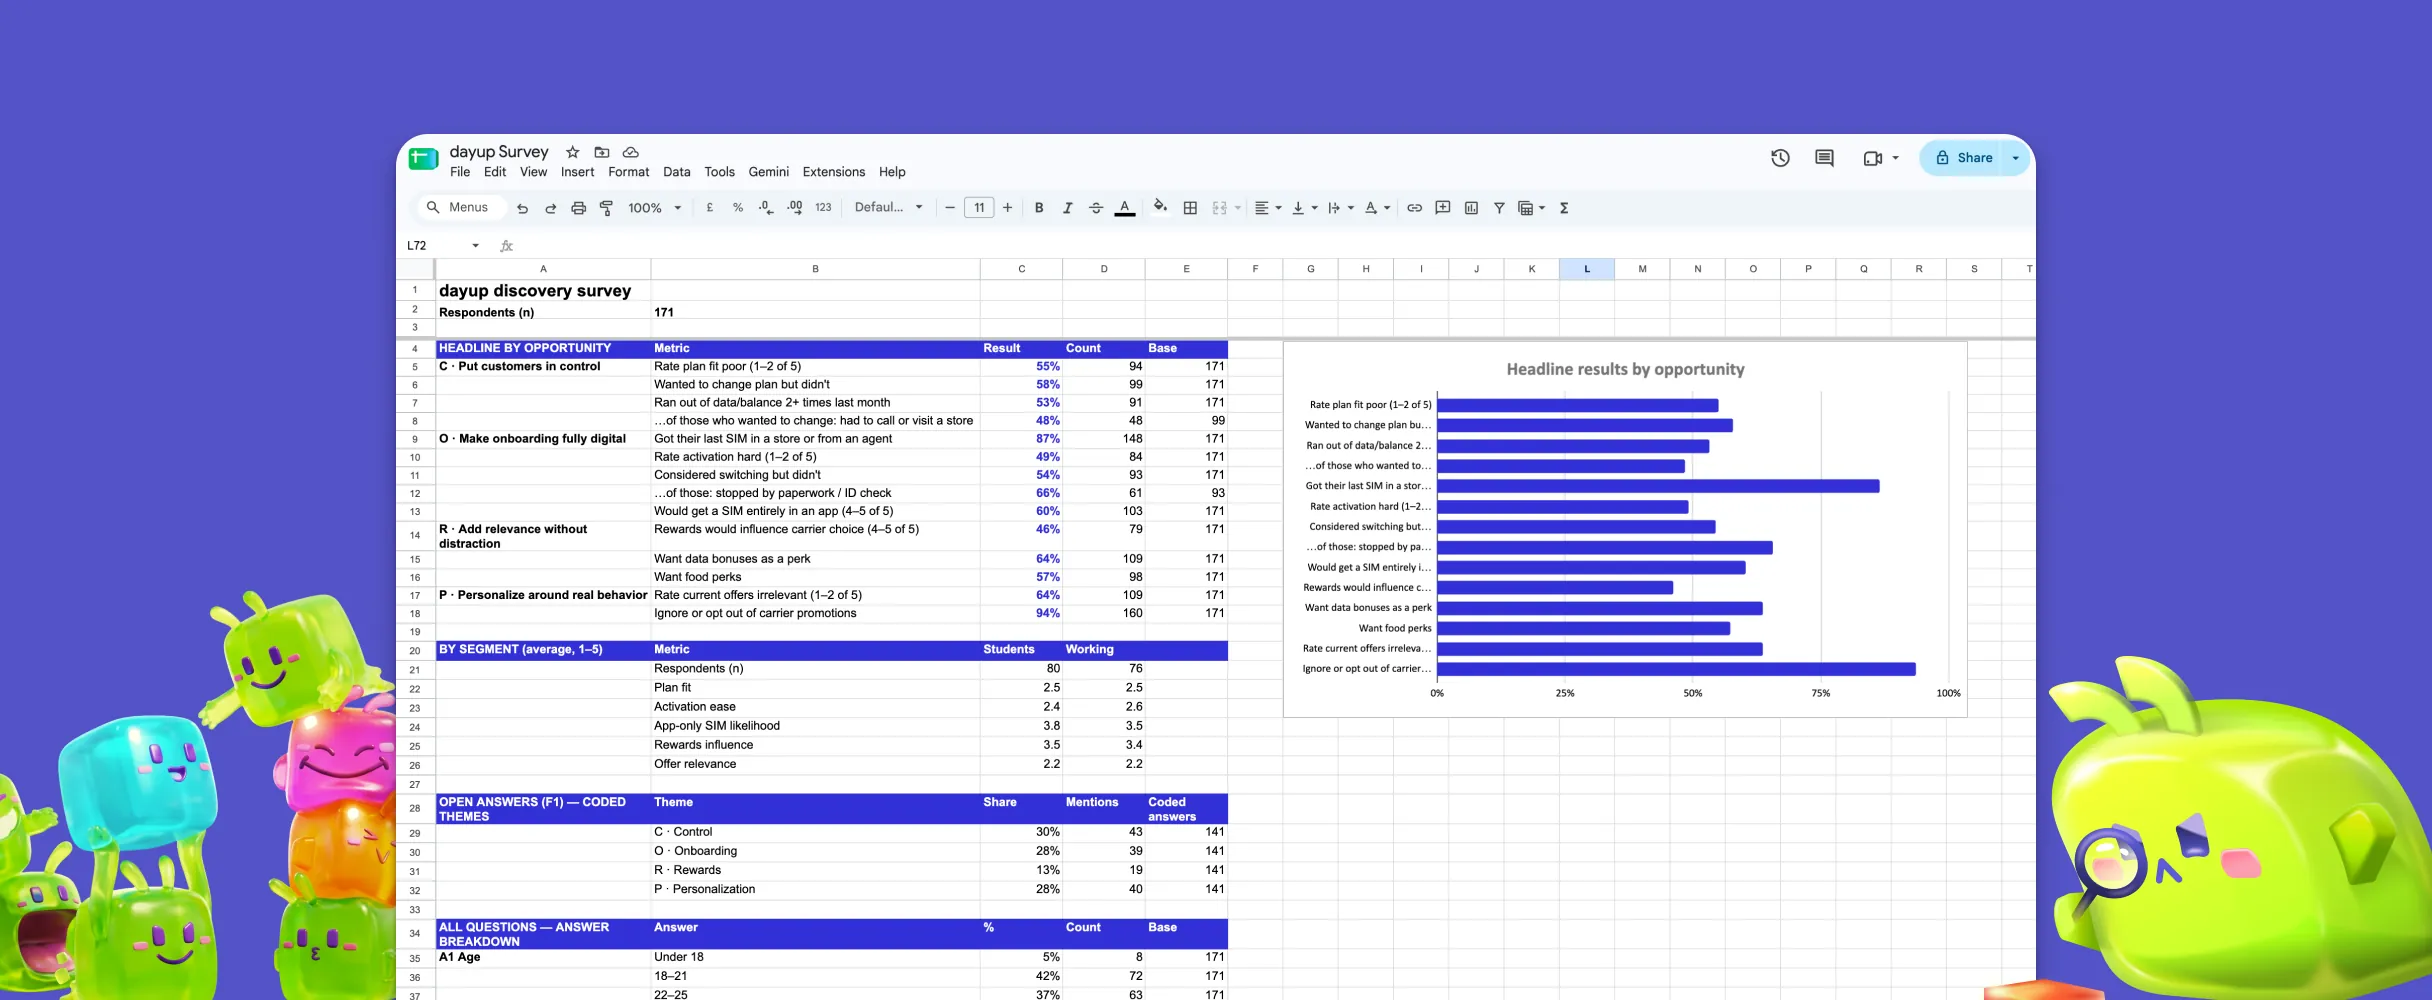Click the Share button
The image size is (2432, 1000).
(1963, 158)
